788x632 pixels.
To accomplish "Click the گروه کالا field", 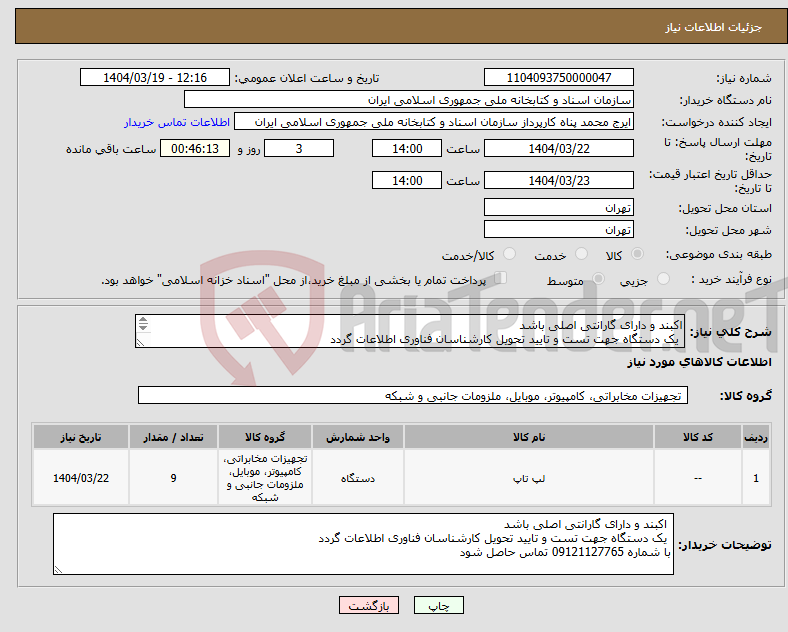I will (413, 395).
